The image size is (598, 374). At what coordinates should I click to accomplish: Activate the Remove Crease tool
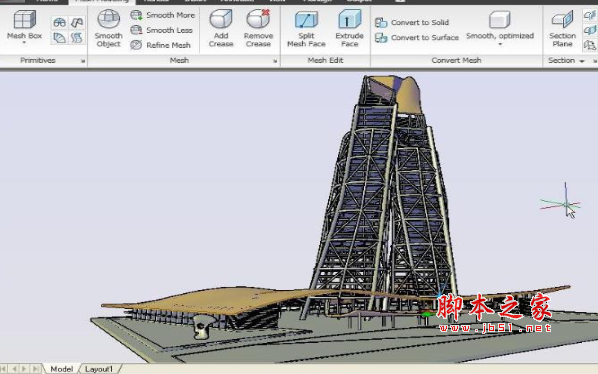pyautogui.click(x=258, y=28)
